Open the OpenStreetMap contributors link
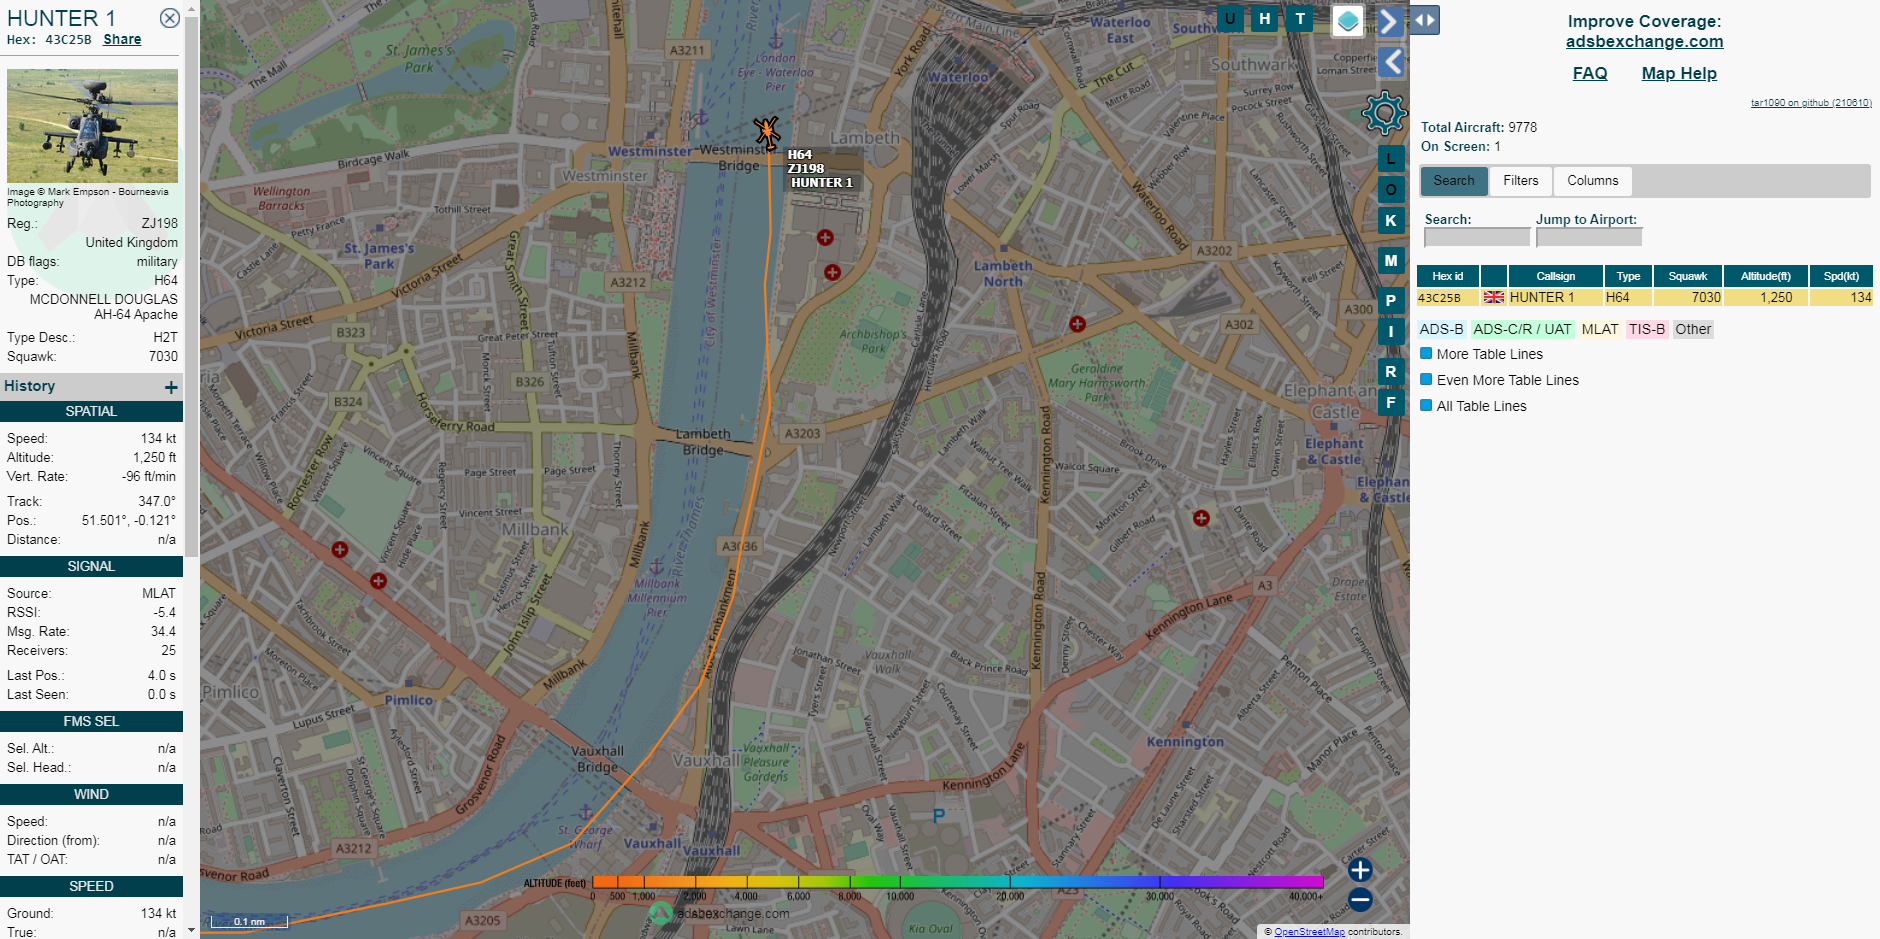1880x939 pixels. 1309,931
